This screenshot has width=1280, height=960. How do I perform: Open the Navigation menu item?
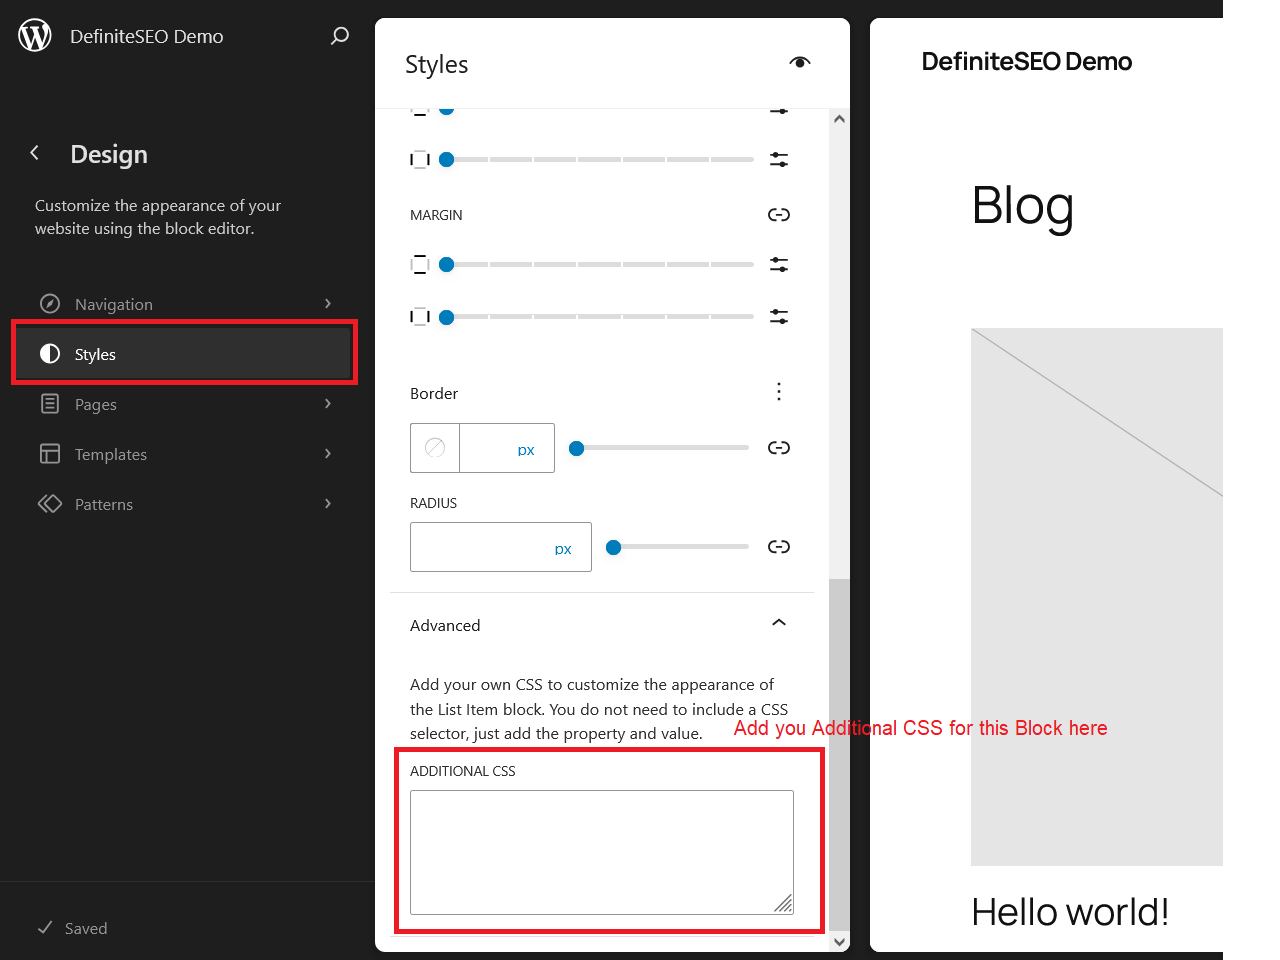pyautogui.click(x=185, y=304)
